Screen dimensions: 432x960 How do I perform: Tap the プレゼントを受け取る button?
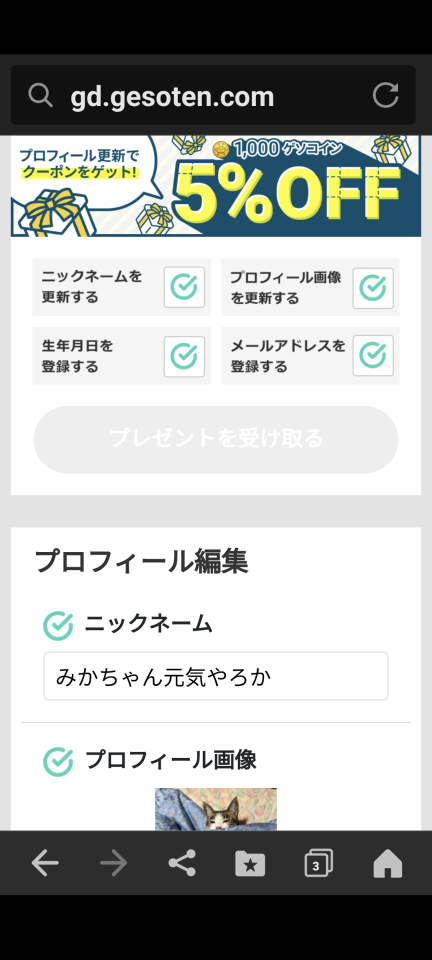tap(216, 439)
